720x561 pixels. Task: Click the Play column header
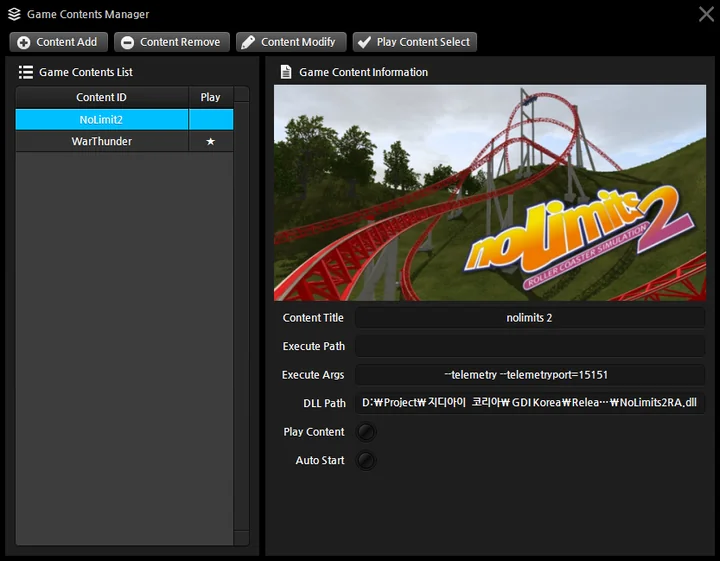(x=211, y=97)
